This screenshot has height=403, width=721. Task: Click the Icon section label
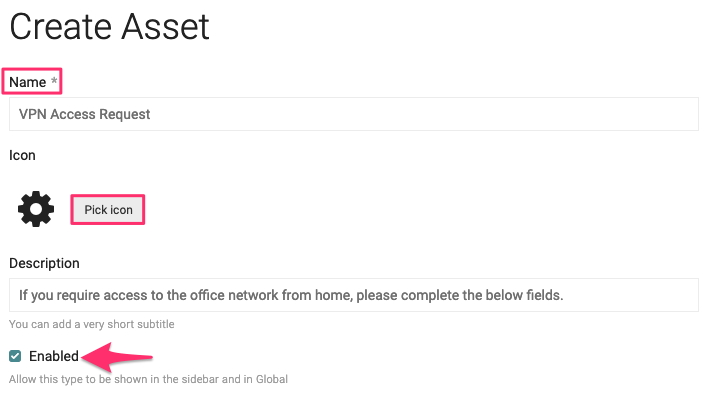coord(22,155)
